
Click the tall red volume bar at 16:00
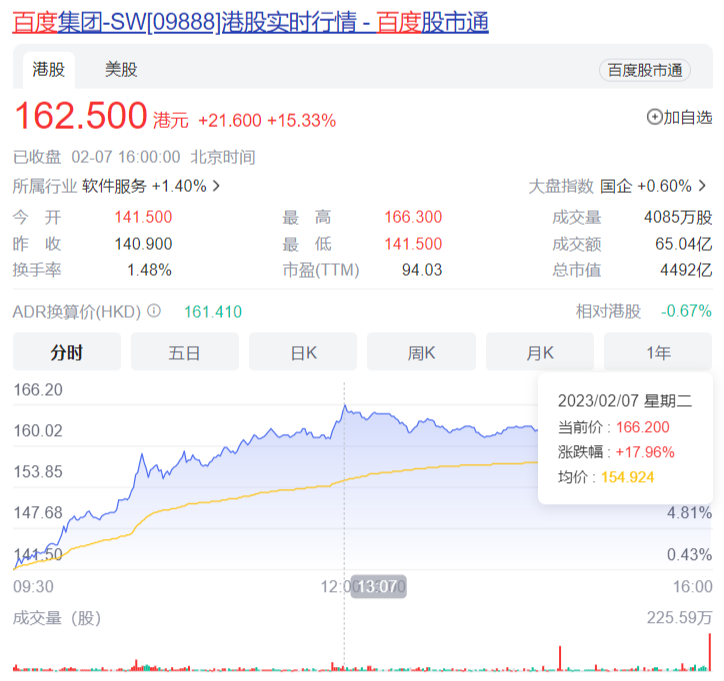click(710, 652)
